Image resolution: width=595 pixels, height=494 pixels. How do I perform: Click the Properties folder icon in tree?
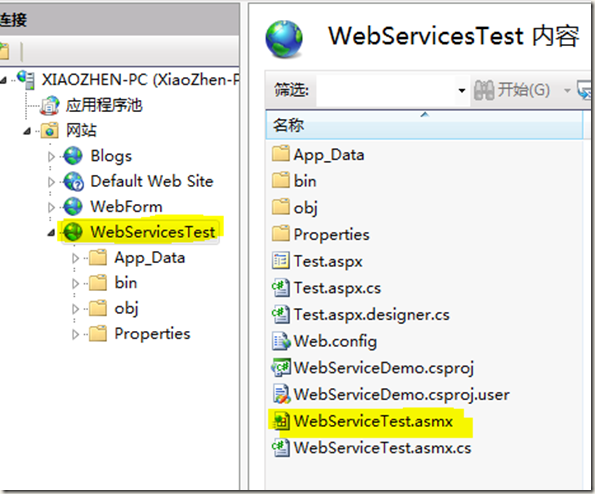[x=98, y=334]
